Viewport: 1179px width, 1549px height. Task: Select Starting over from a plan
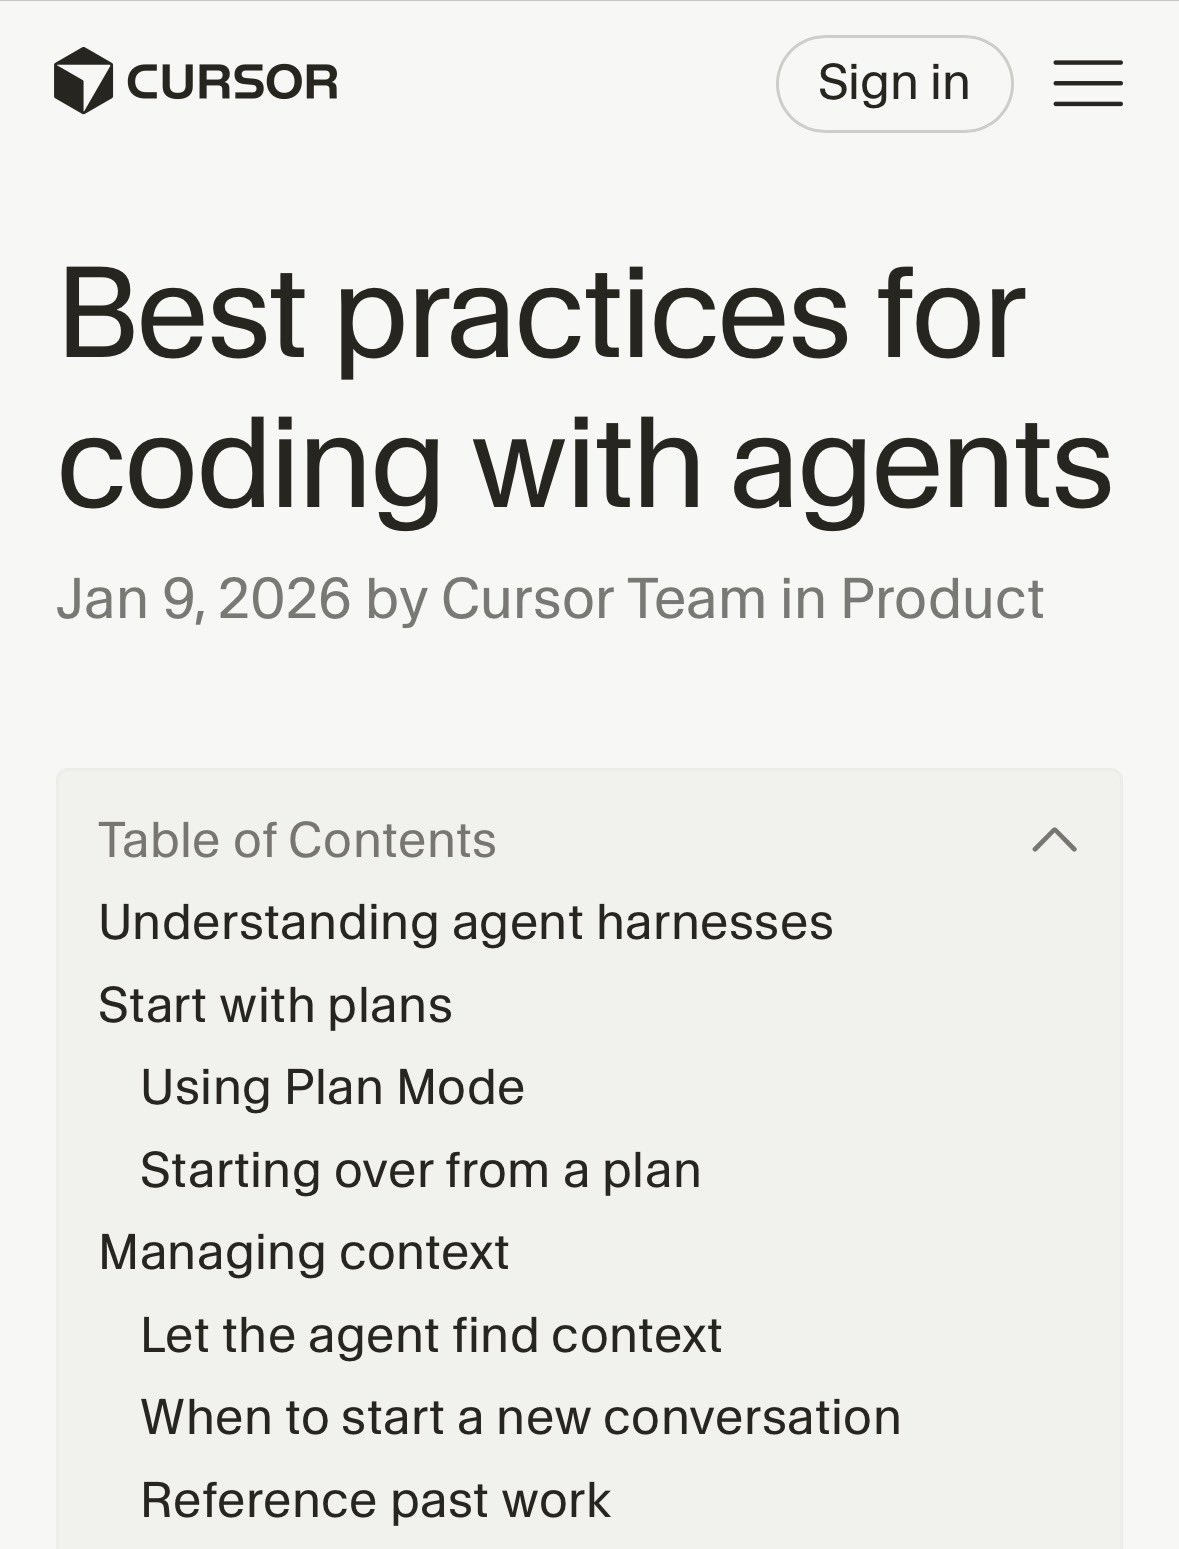click(x=420, y=1170)
